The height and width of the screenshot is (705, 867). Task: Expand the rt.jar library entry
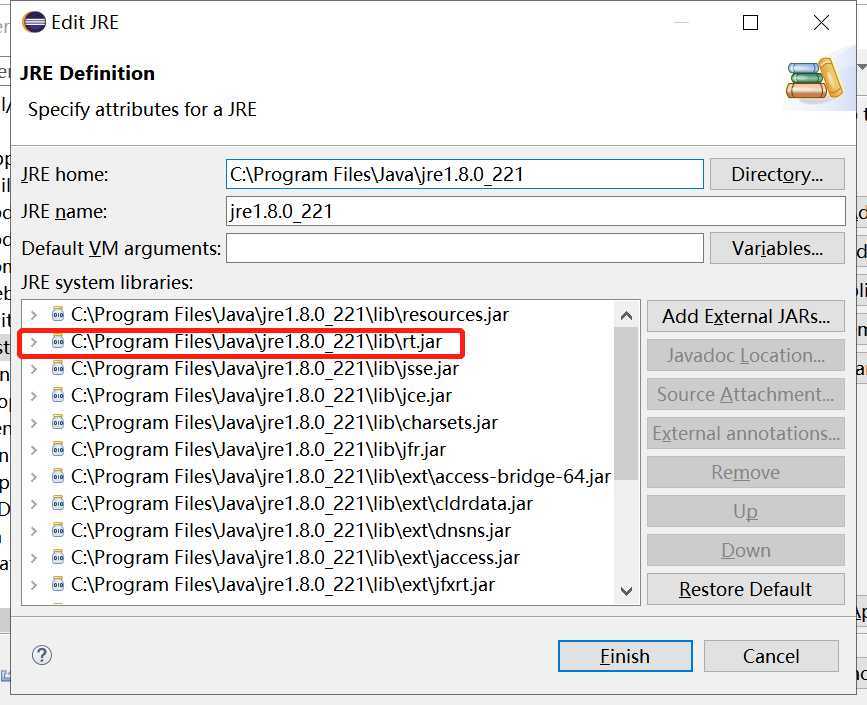click(x=34, y=342)
